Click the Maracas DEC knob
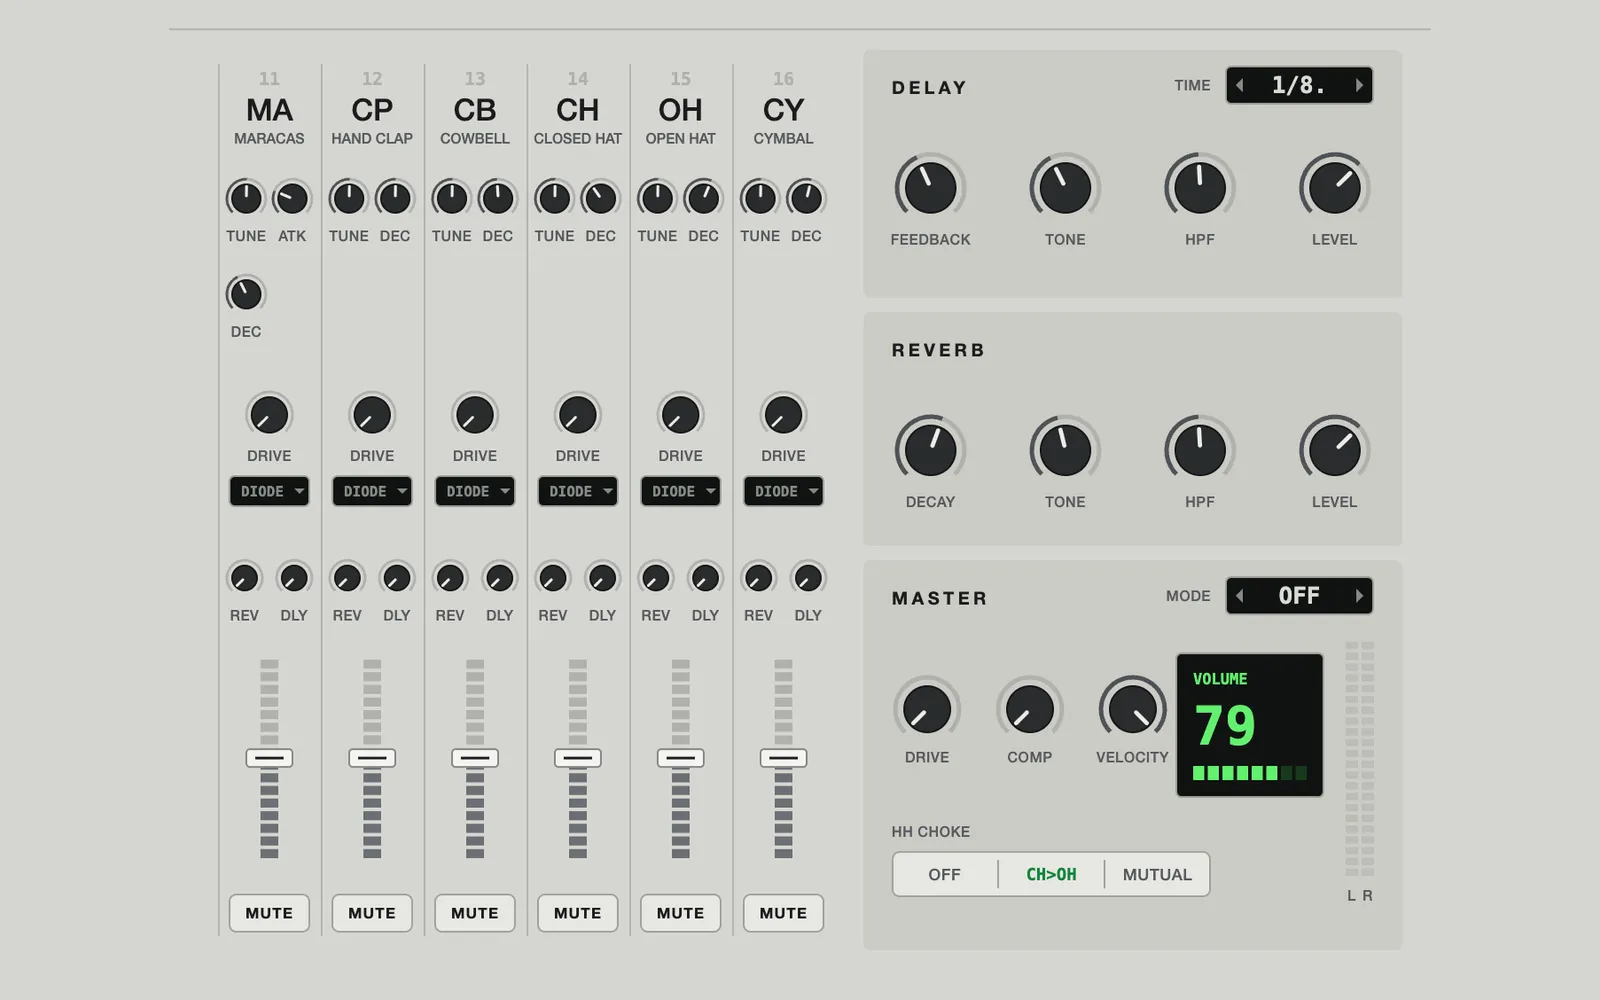Screen dimensions: 1600x1000 [x=246, y=294]
